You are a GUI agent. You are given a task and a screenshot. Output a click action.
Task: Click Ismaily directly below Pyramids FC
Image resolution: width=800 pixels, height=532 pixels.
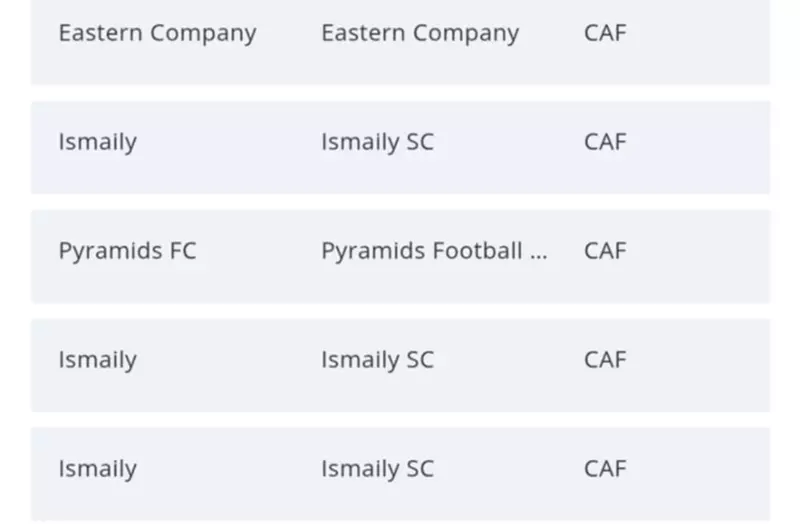97,361
